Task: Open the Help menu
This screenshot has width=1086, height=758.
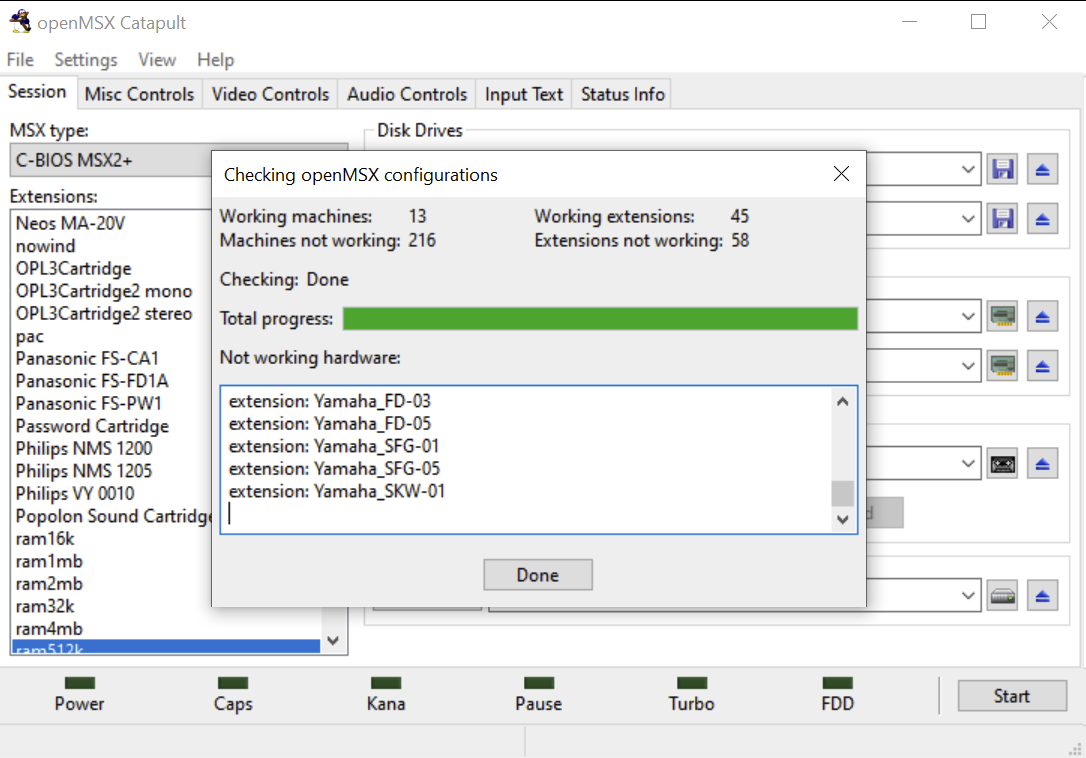Action: click(215, 60)
